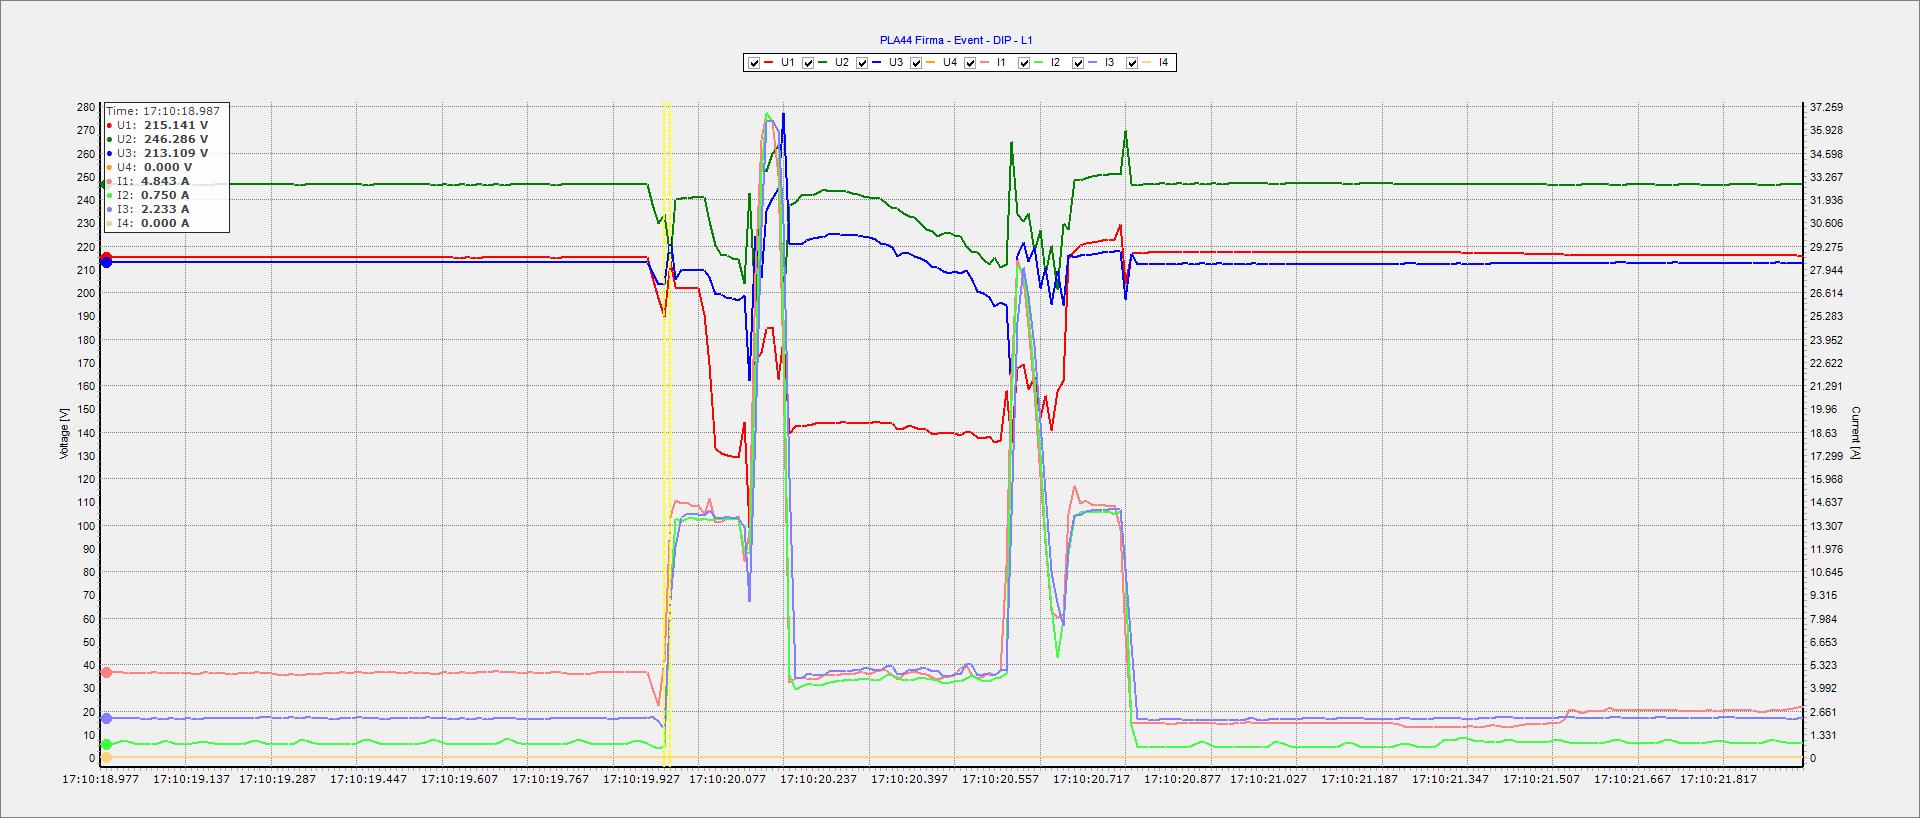The height and width of the screenshot is (818, 1920).
Task: Click the time axis label '17:10:21.817'
Action: click(1718, 779)
